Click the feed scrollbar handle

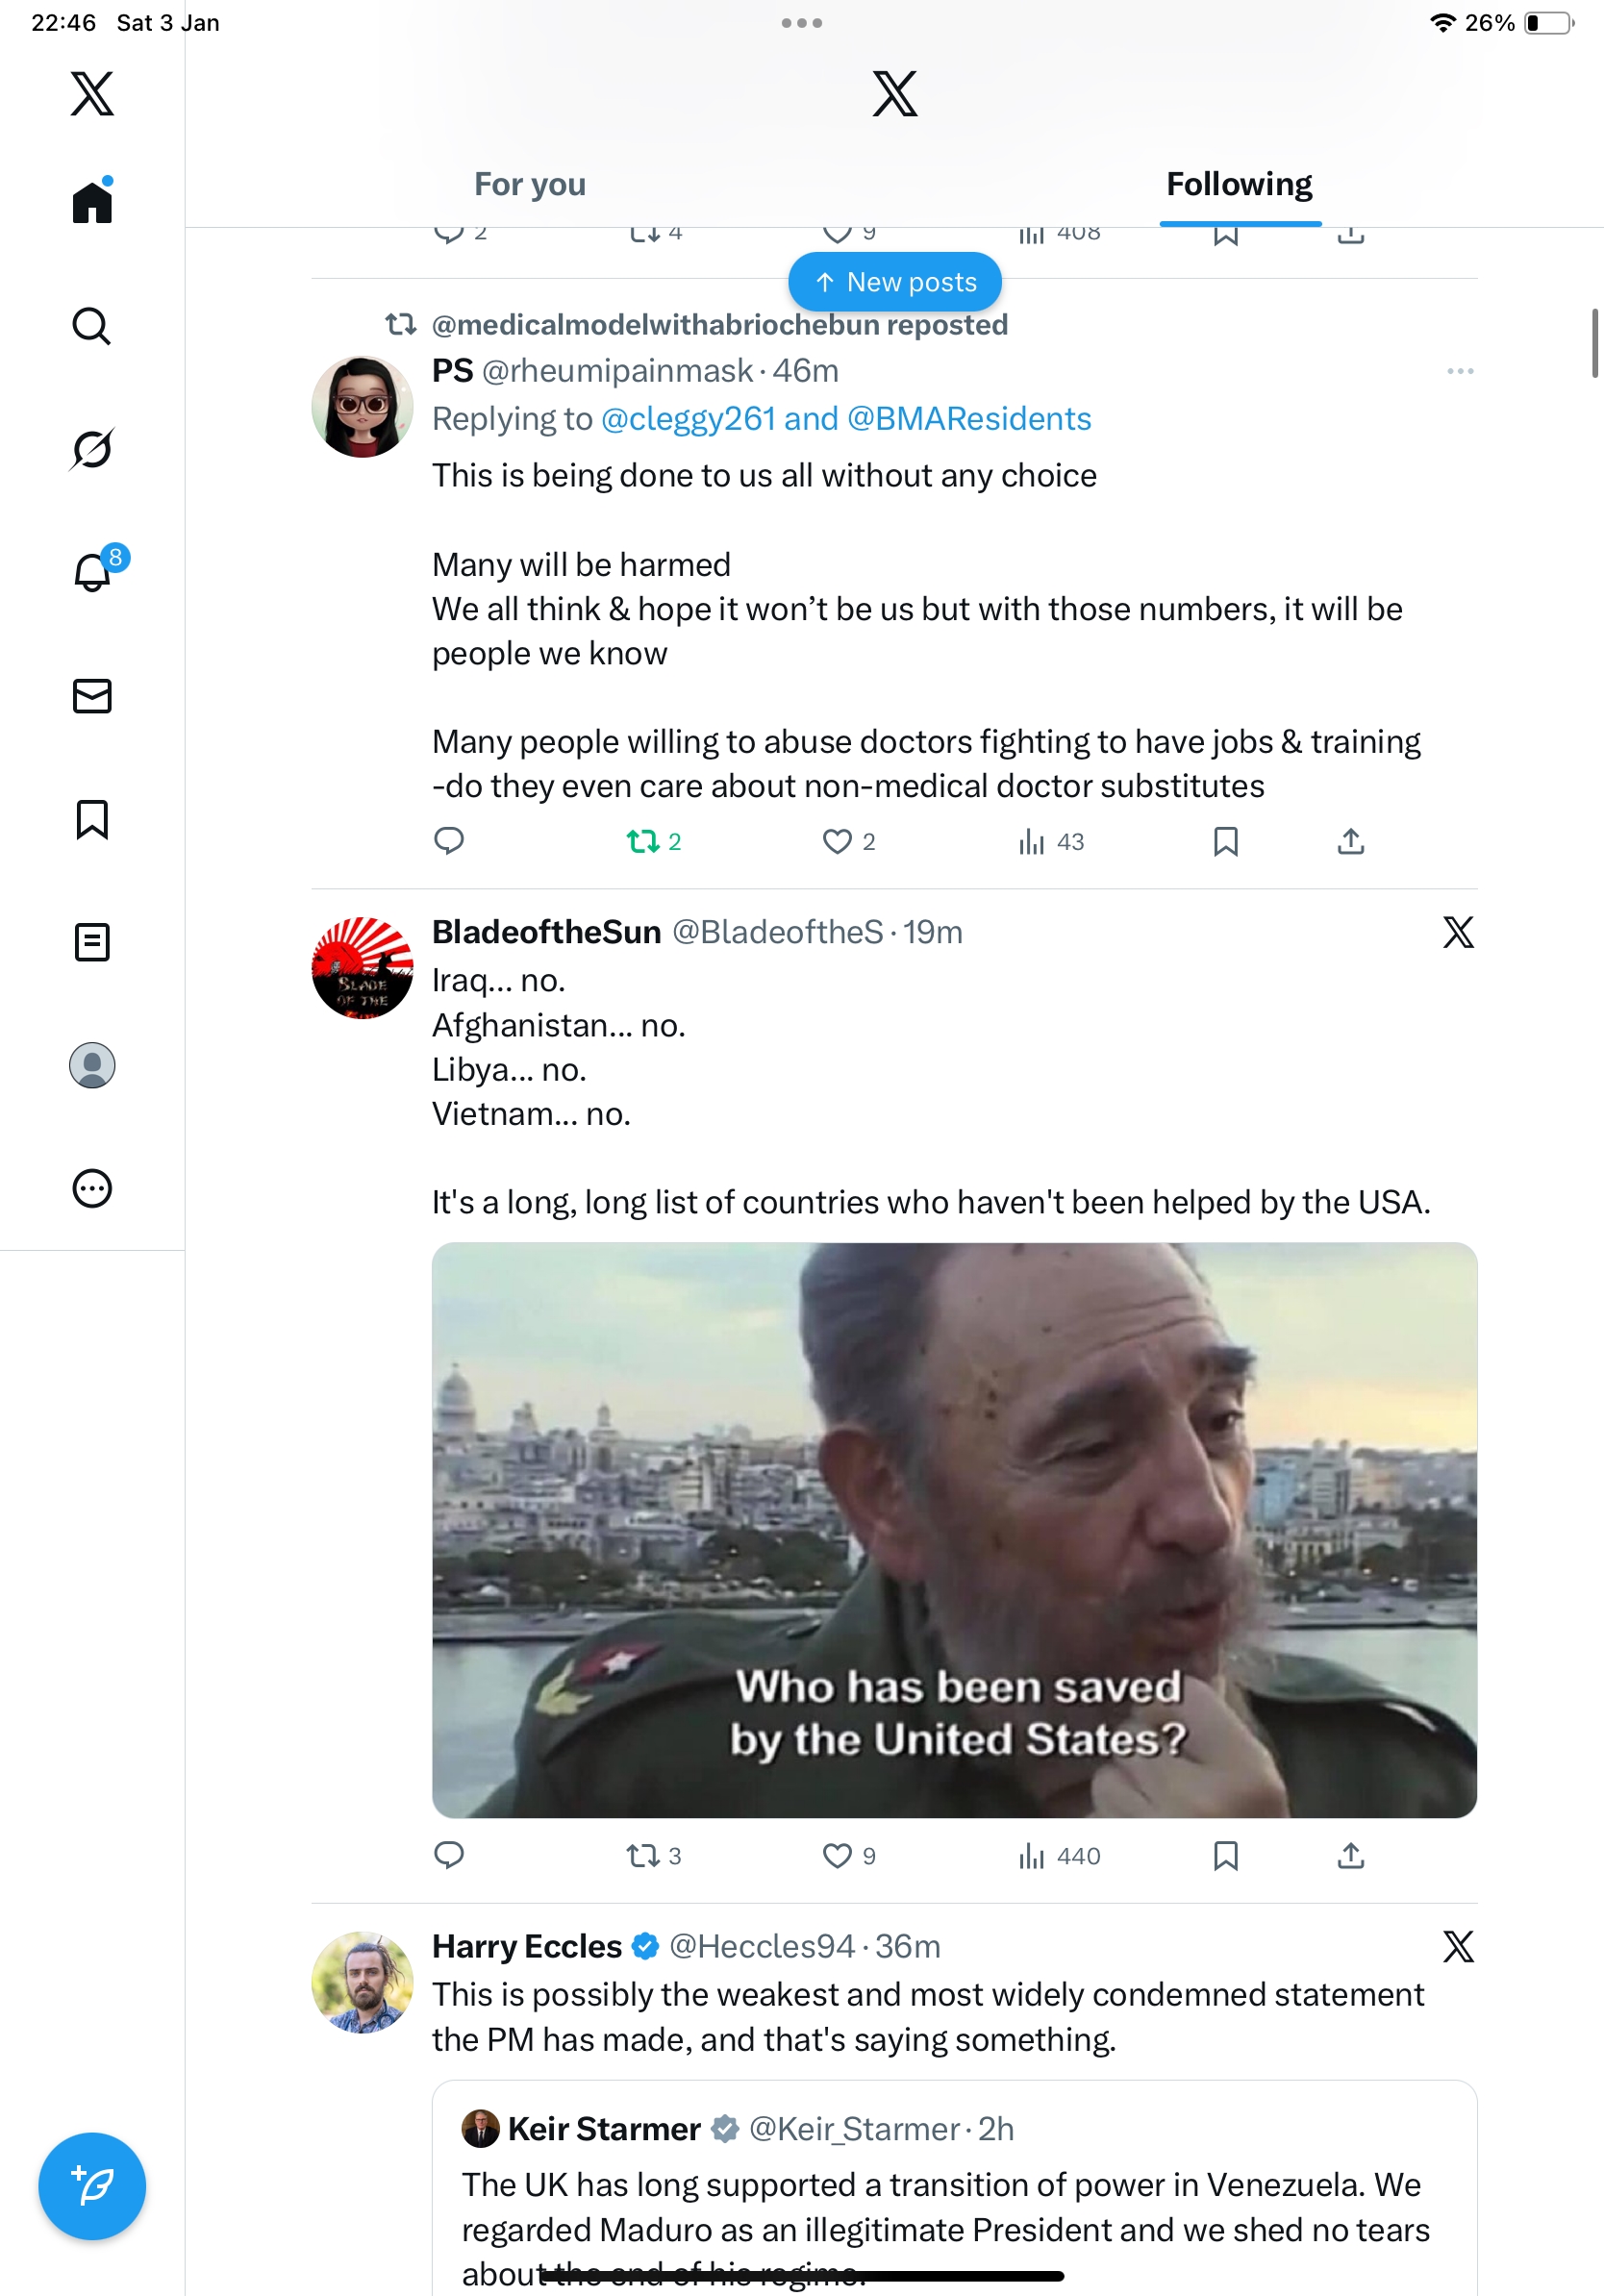1594,343
